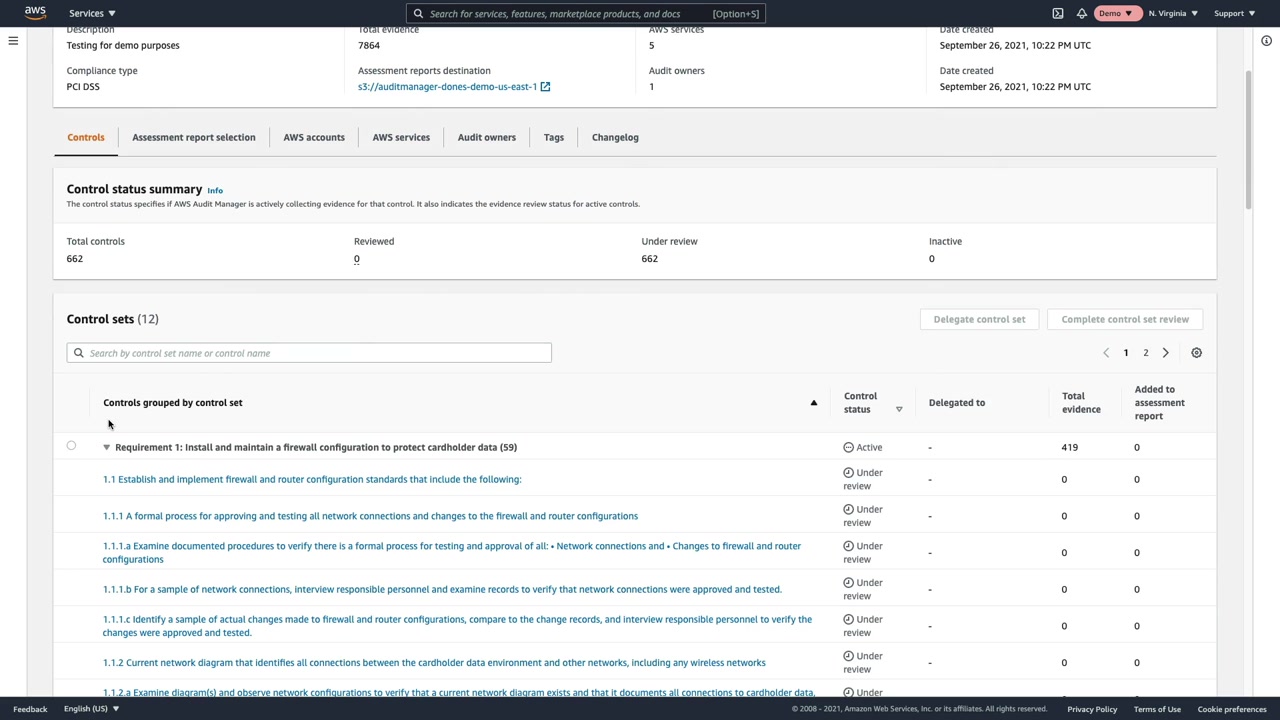Open the Services dropdown menu

pyautogui.click(x=92, y=13)
